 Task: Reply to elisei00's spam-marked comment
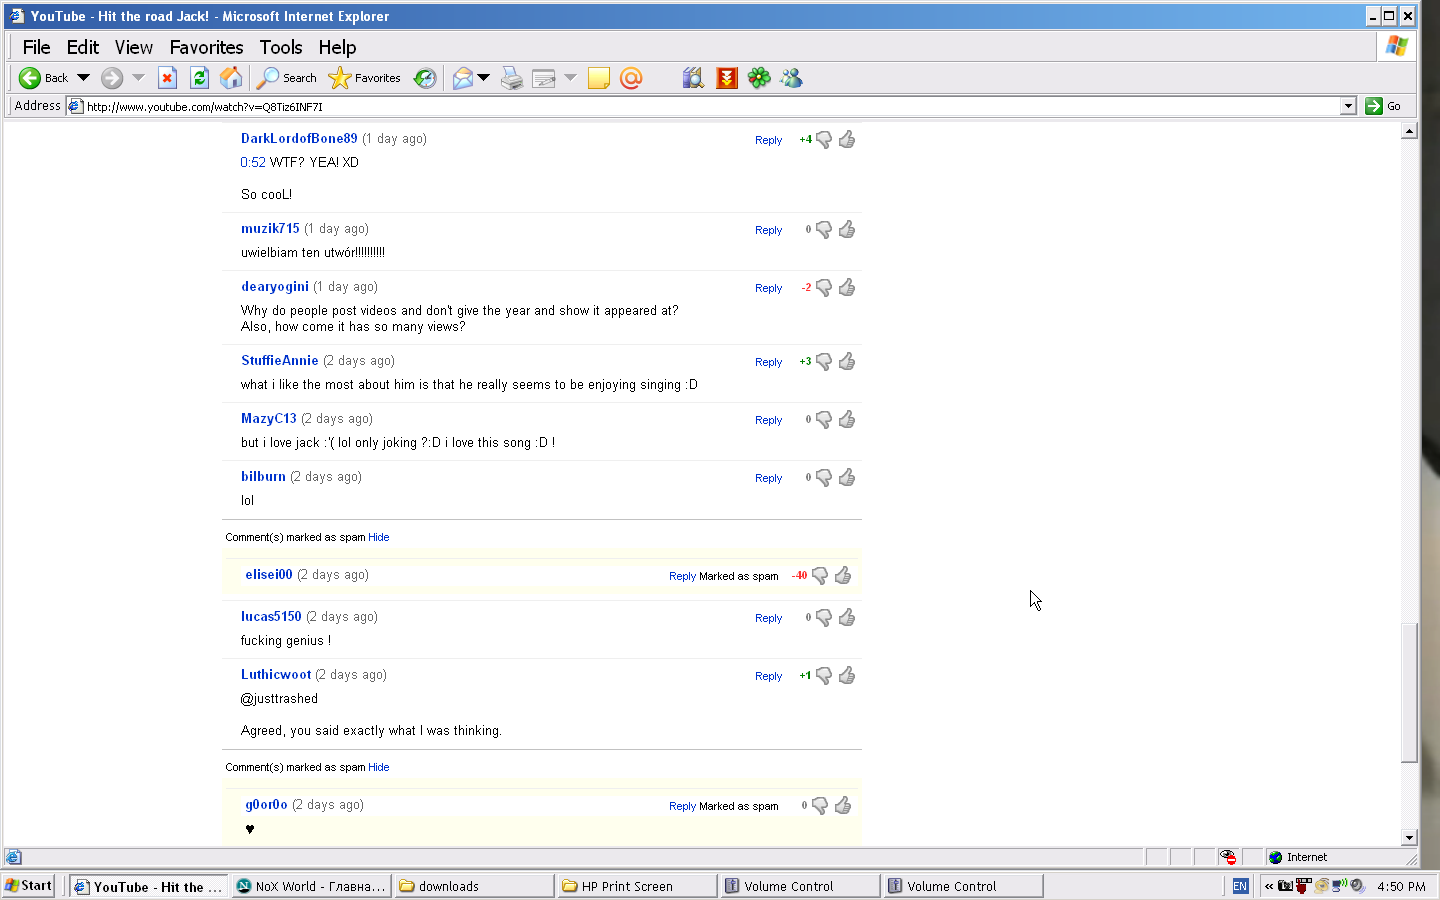682,576
